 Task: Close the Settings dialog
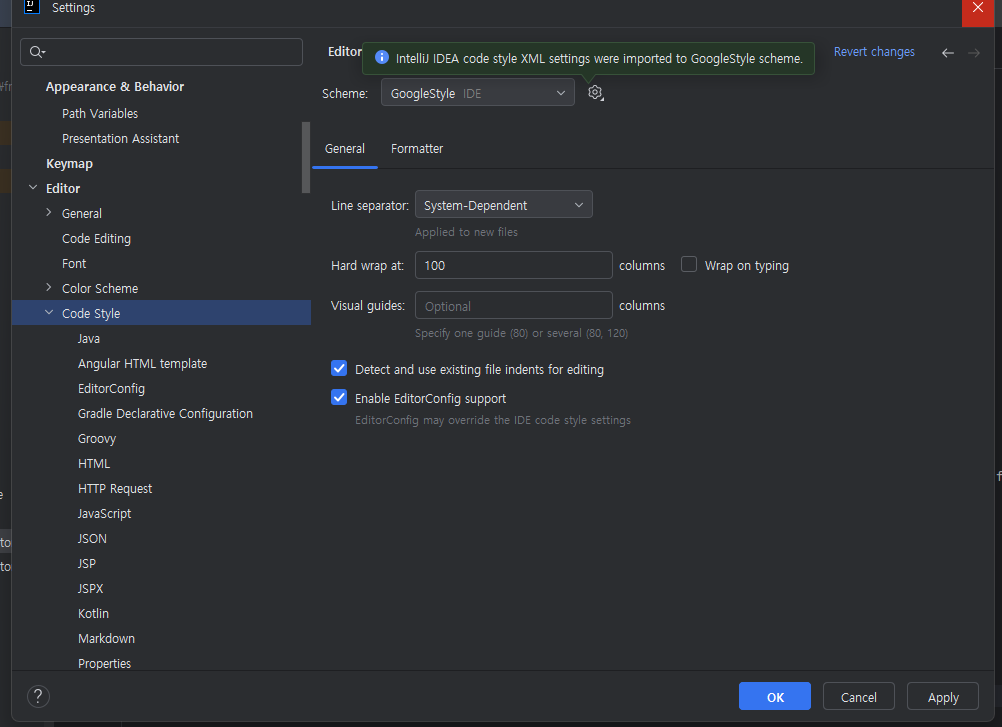[978, 9]
